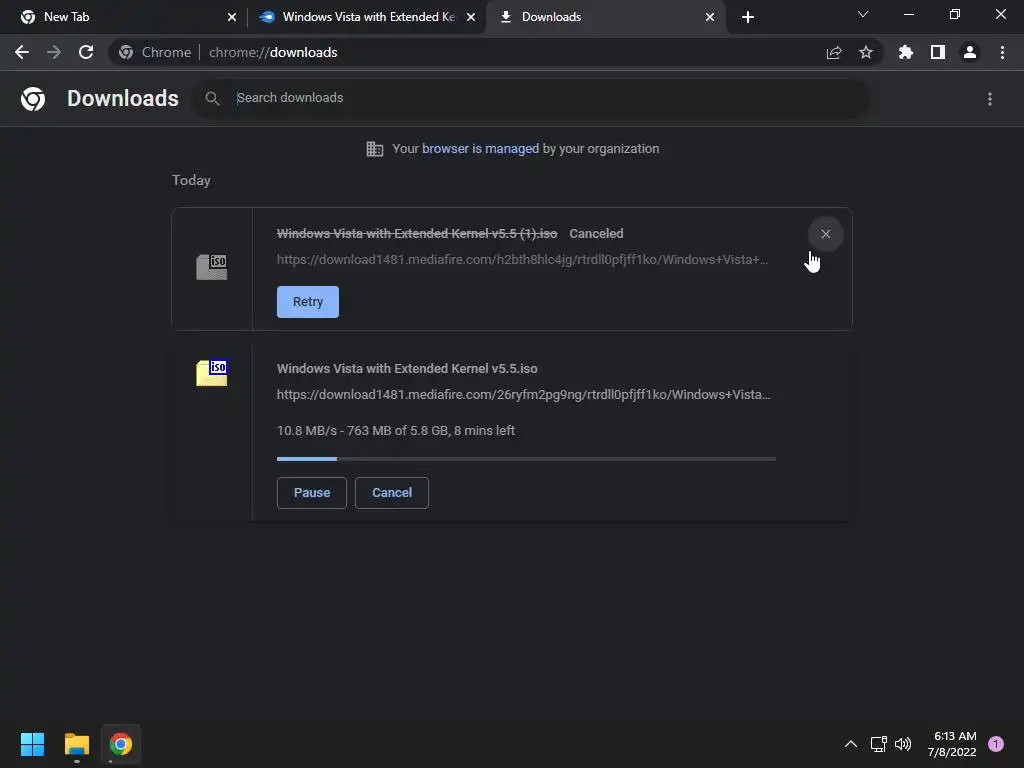Bookmark this tab with the star icon
The height and width of the screenshot is (768, 1024).
pyautogui.click(x=866, y=52)
